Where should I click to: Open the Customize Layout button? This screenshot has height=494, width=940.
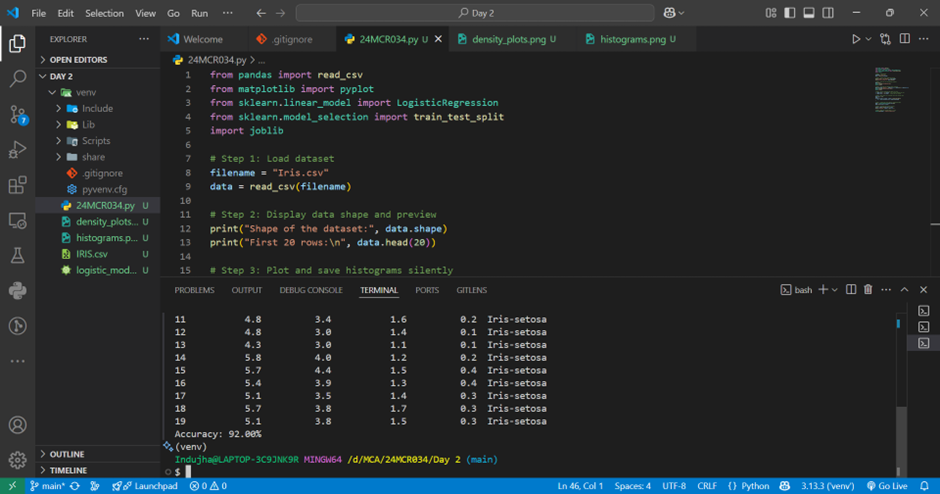[771, 13]
